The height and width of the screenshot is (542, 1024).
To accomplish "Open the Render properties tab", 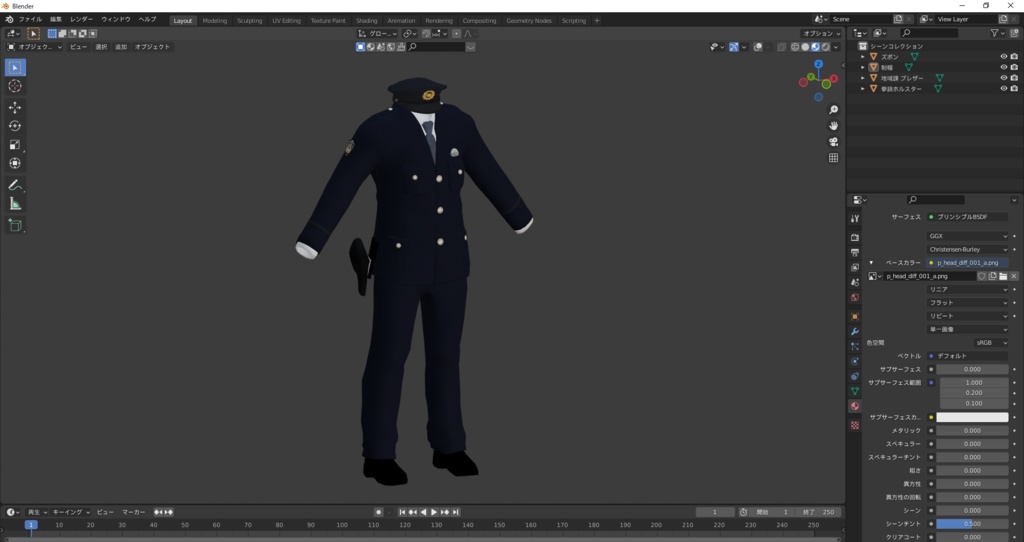I will pos(855,237).
